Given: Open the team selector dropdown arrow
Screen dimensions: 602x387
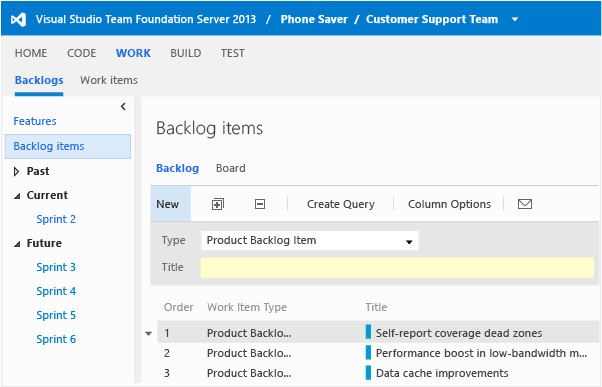Looking at the screenshot, I should 515,19.
